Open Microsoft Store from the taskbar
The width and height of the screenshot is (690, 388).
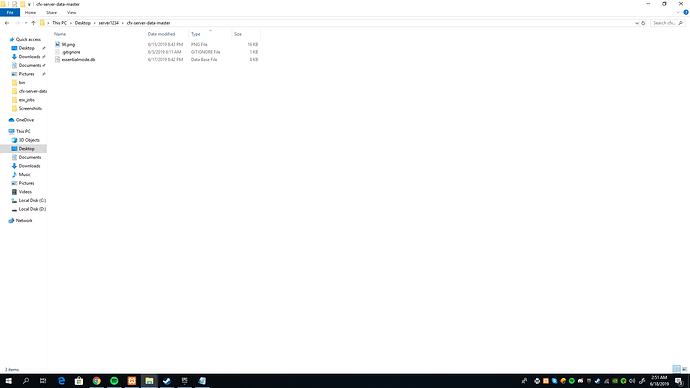point(79,381)
